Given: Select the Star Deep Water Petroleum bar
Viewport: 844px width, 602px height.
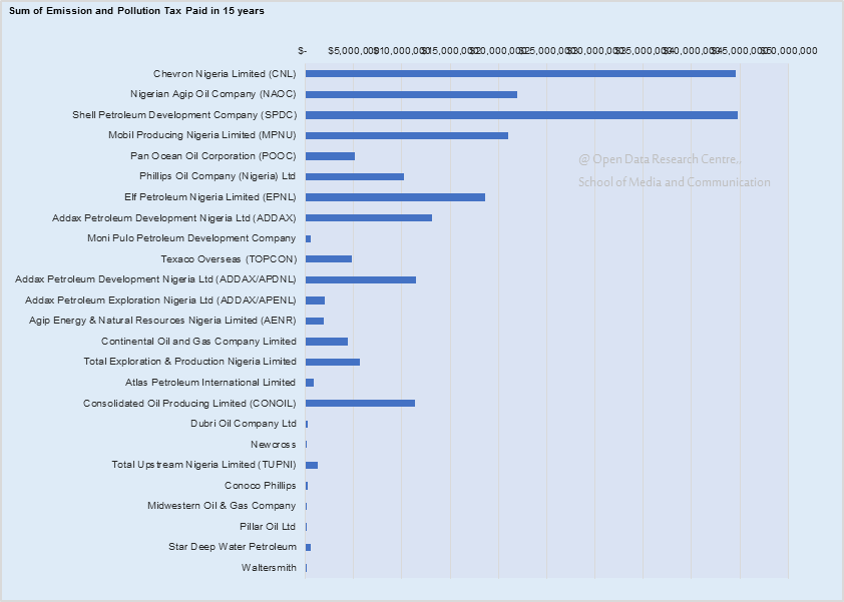Looking at the screenshot, I should pyautogui.click(x=308, y=548).
